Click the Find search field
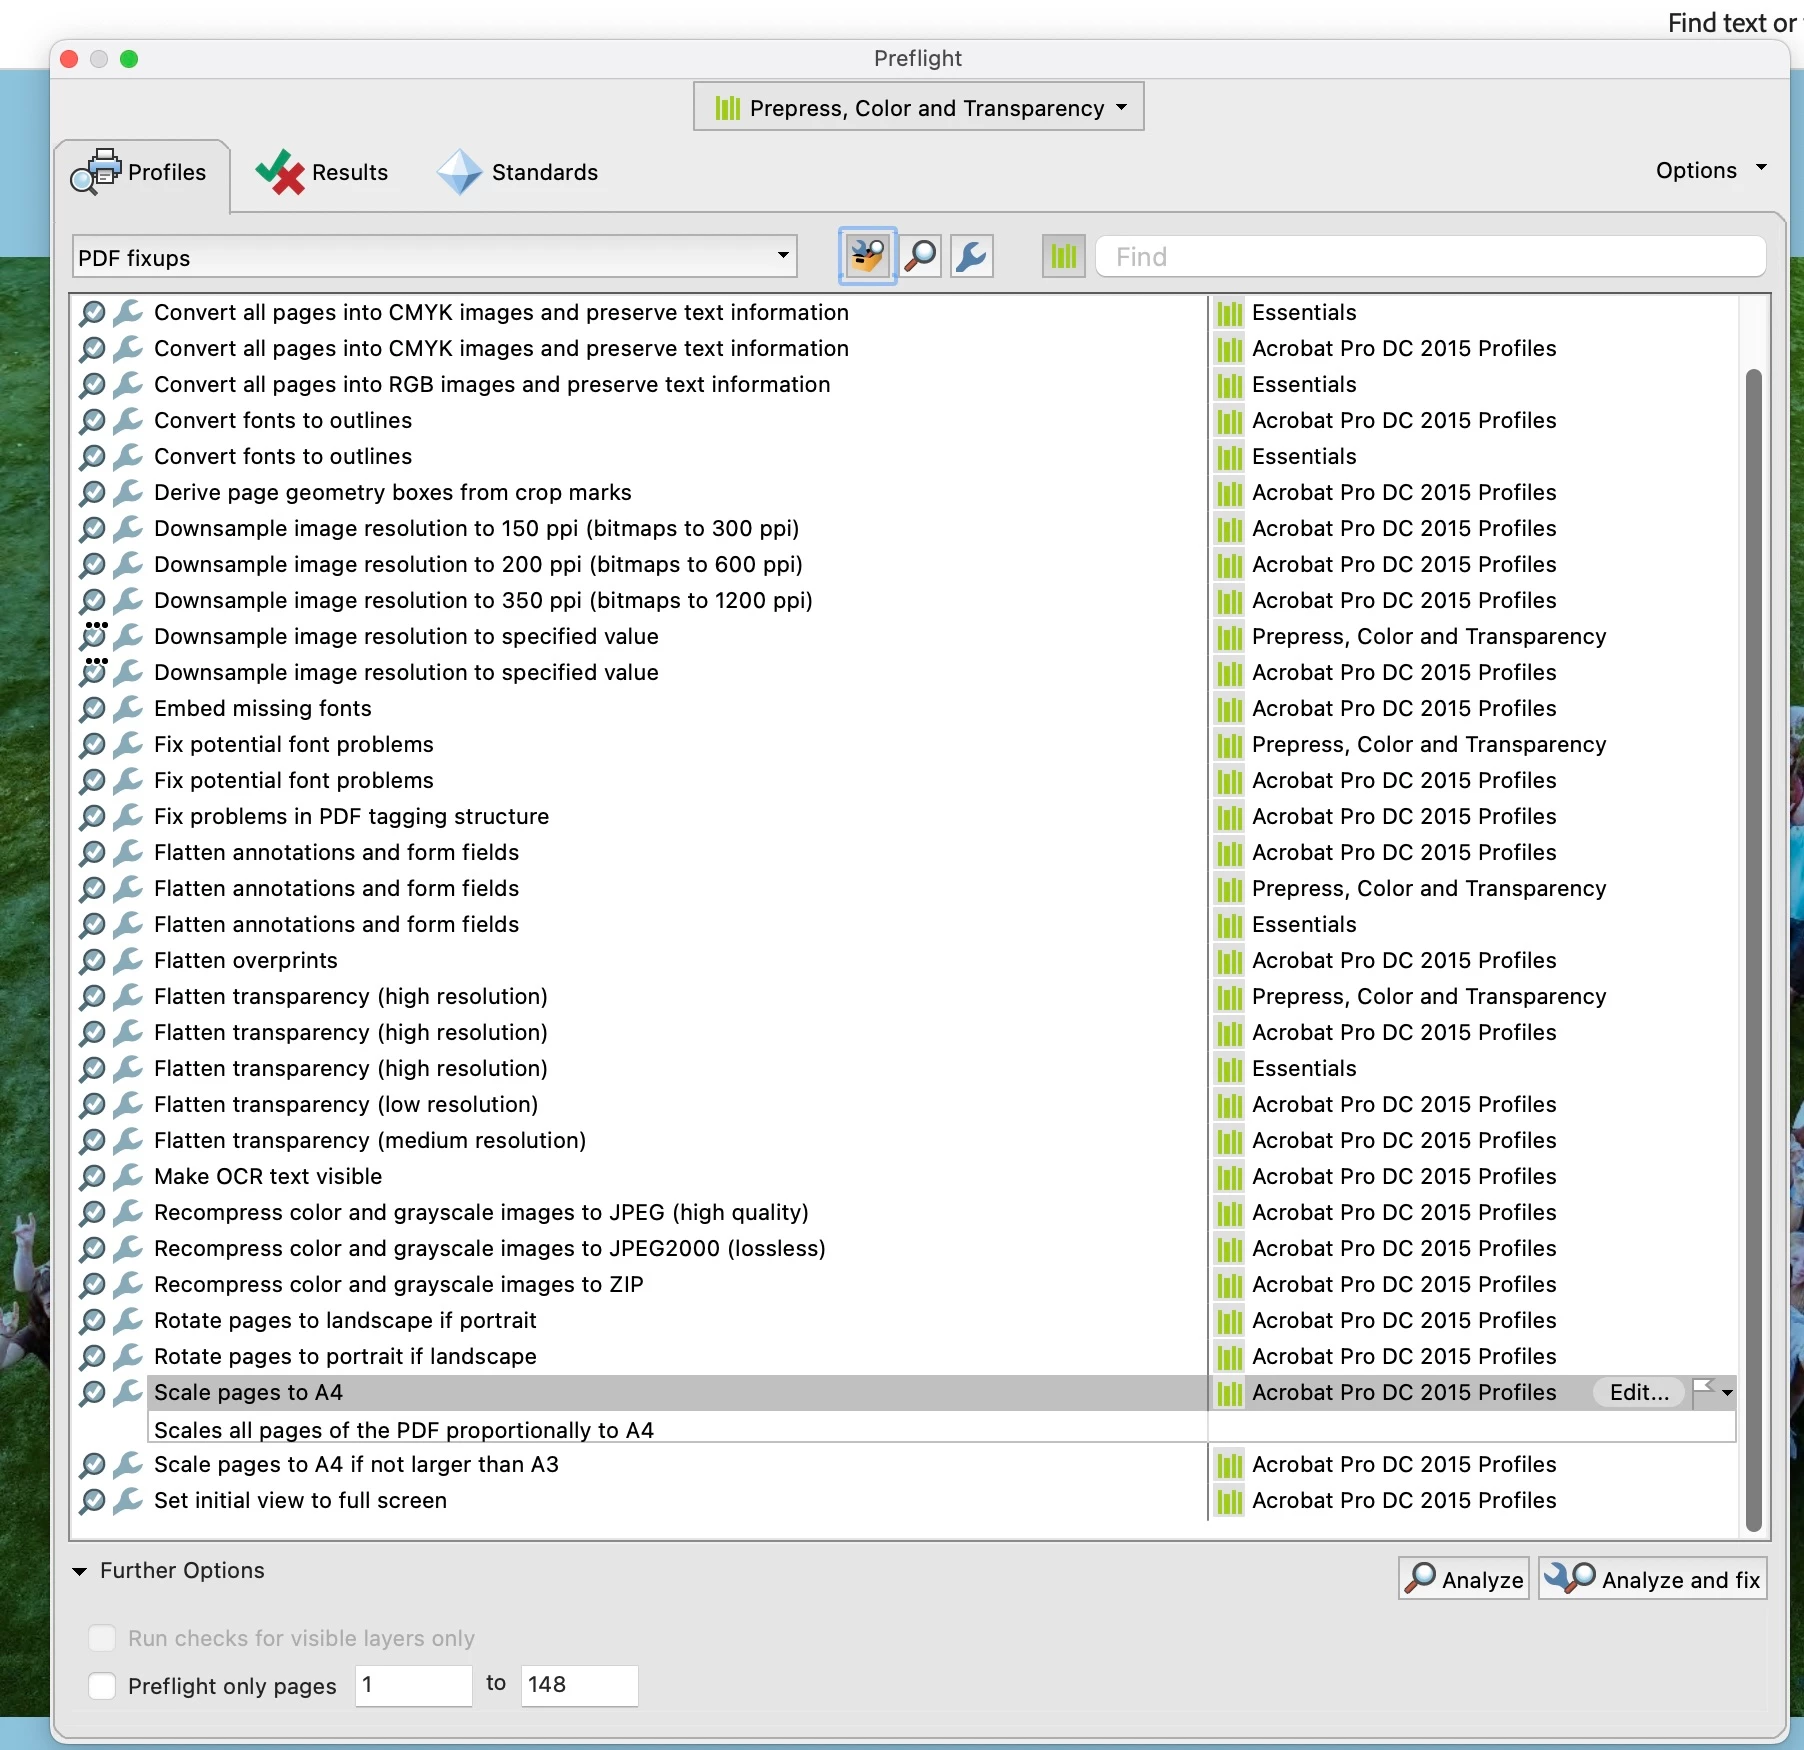 [x=1431, y=257]
